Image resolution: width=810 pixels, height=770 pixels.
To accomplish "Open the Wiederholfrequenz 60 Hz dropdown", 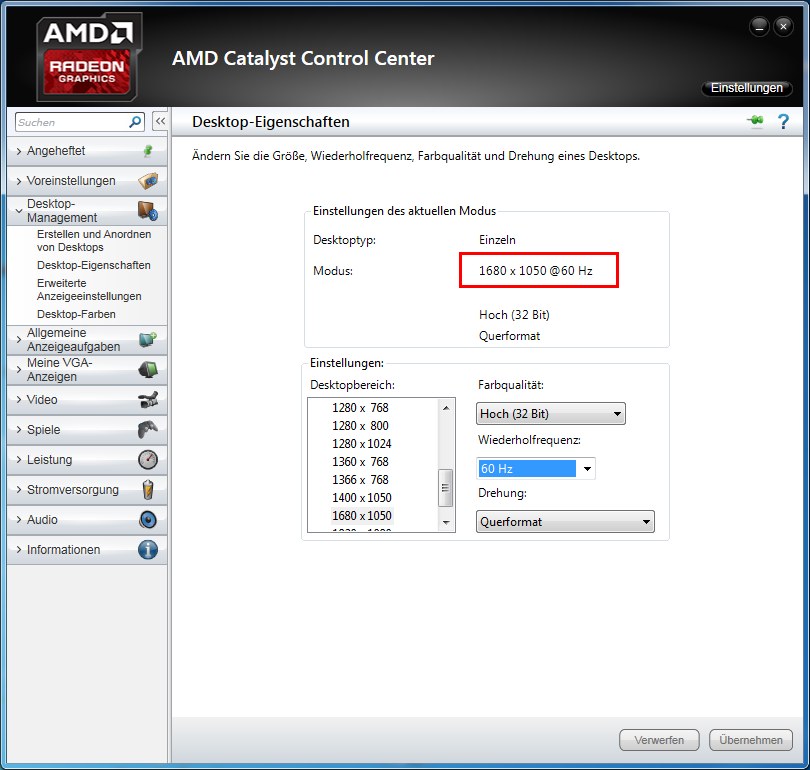I will pyautogui.click(x=536, y=468).
